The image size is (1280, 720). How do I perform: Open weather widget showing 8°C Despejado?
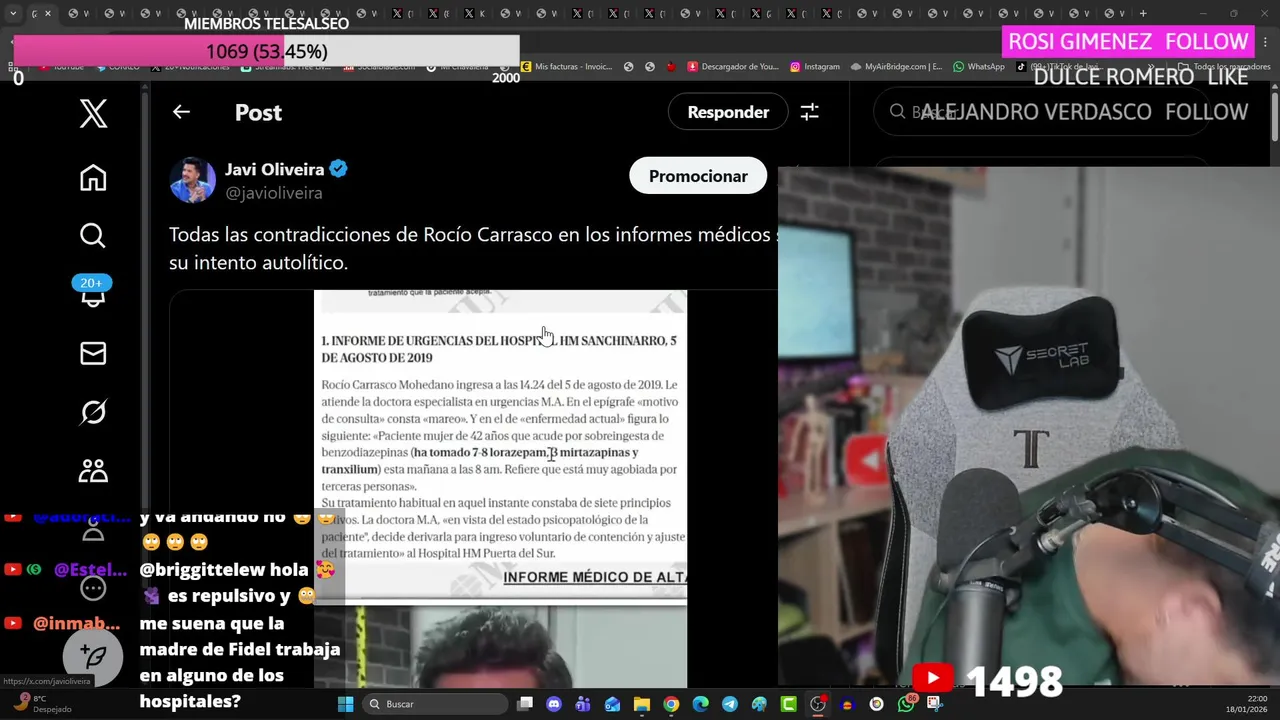pos(42,704)
